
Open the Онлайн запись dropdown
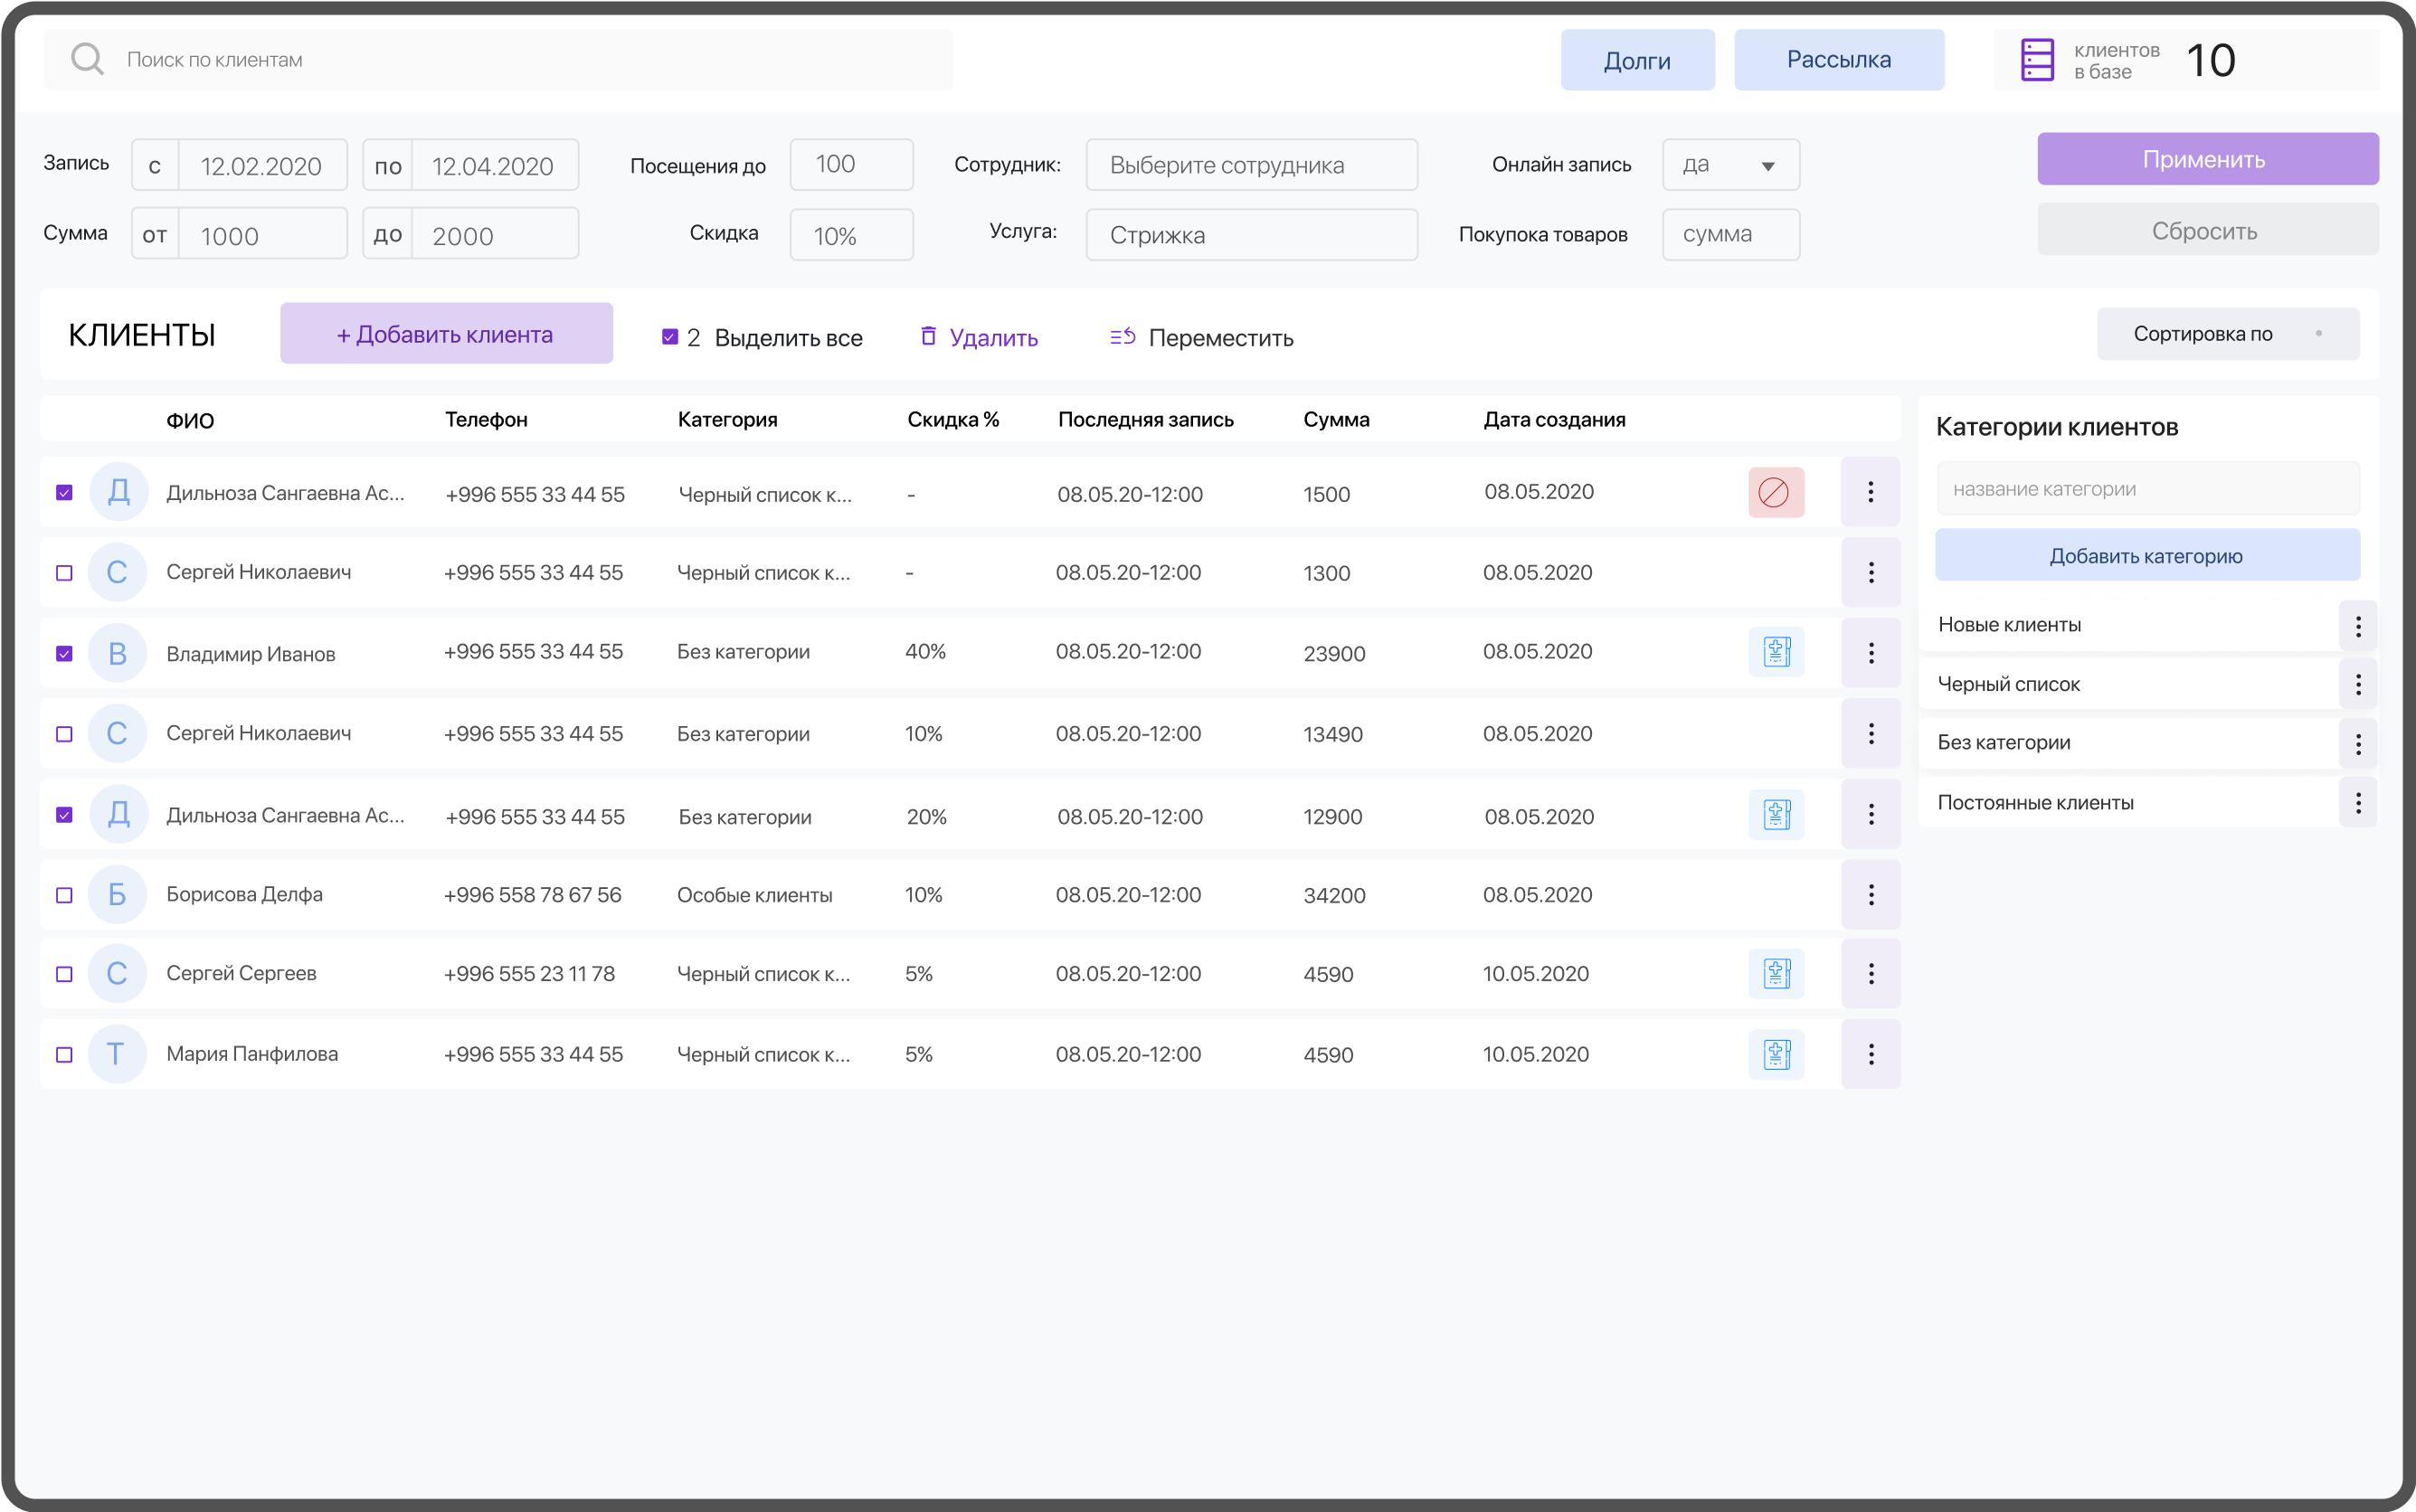[1731, 165]
